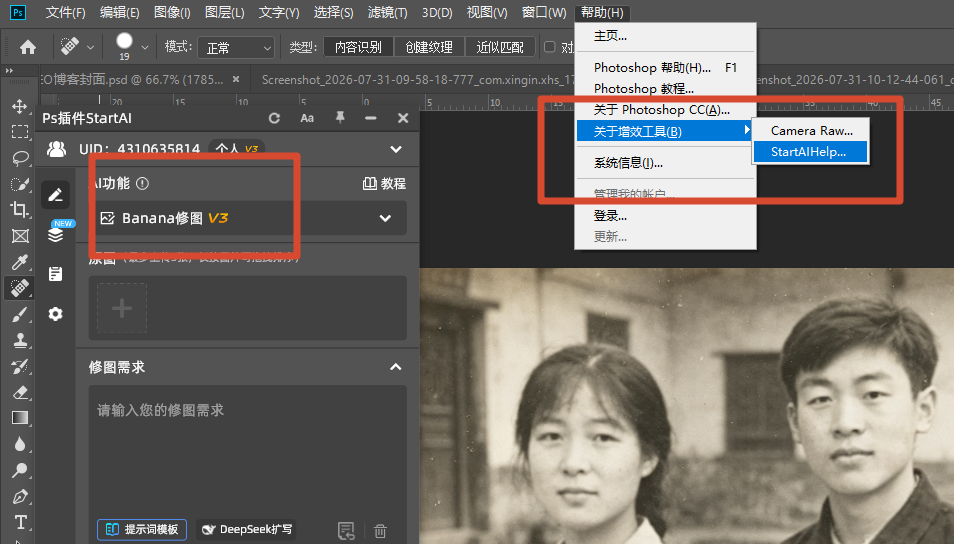Choose the 内容识别 type option
The width and height of the screenshot is (954, 544).
[x=358, y=47]
